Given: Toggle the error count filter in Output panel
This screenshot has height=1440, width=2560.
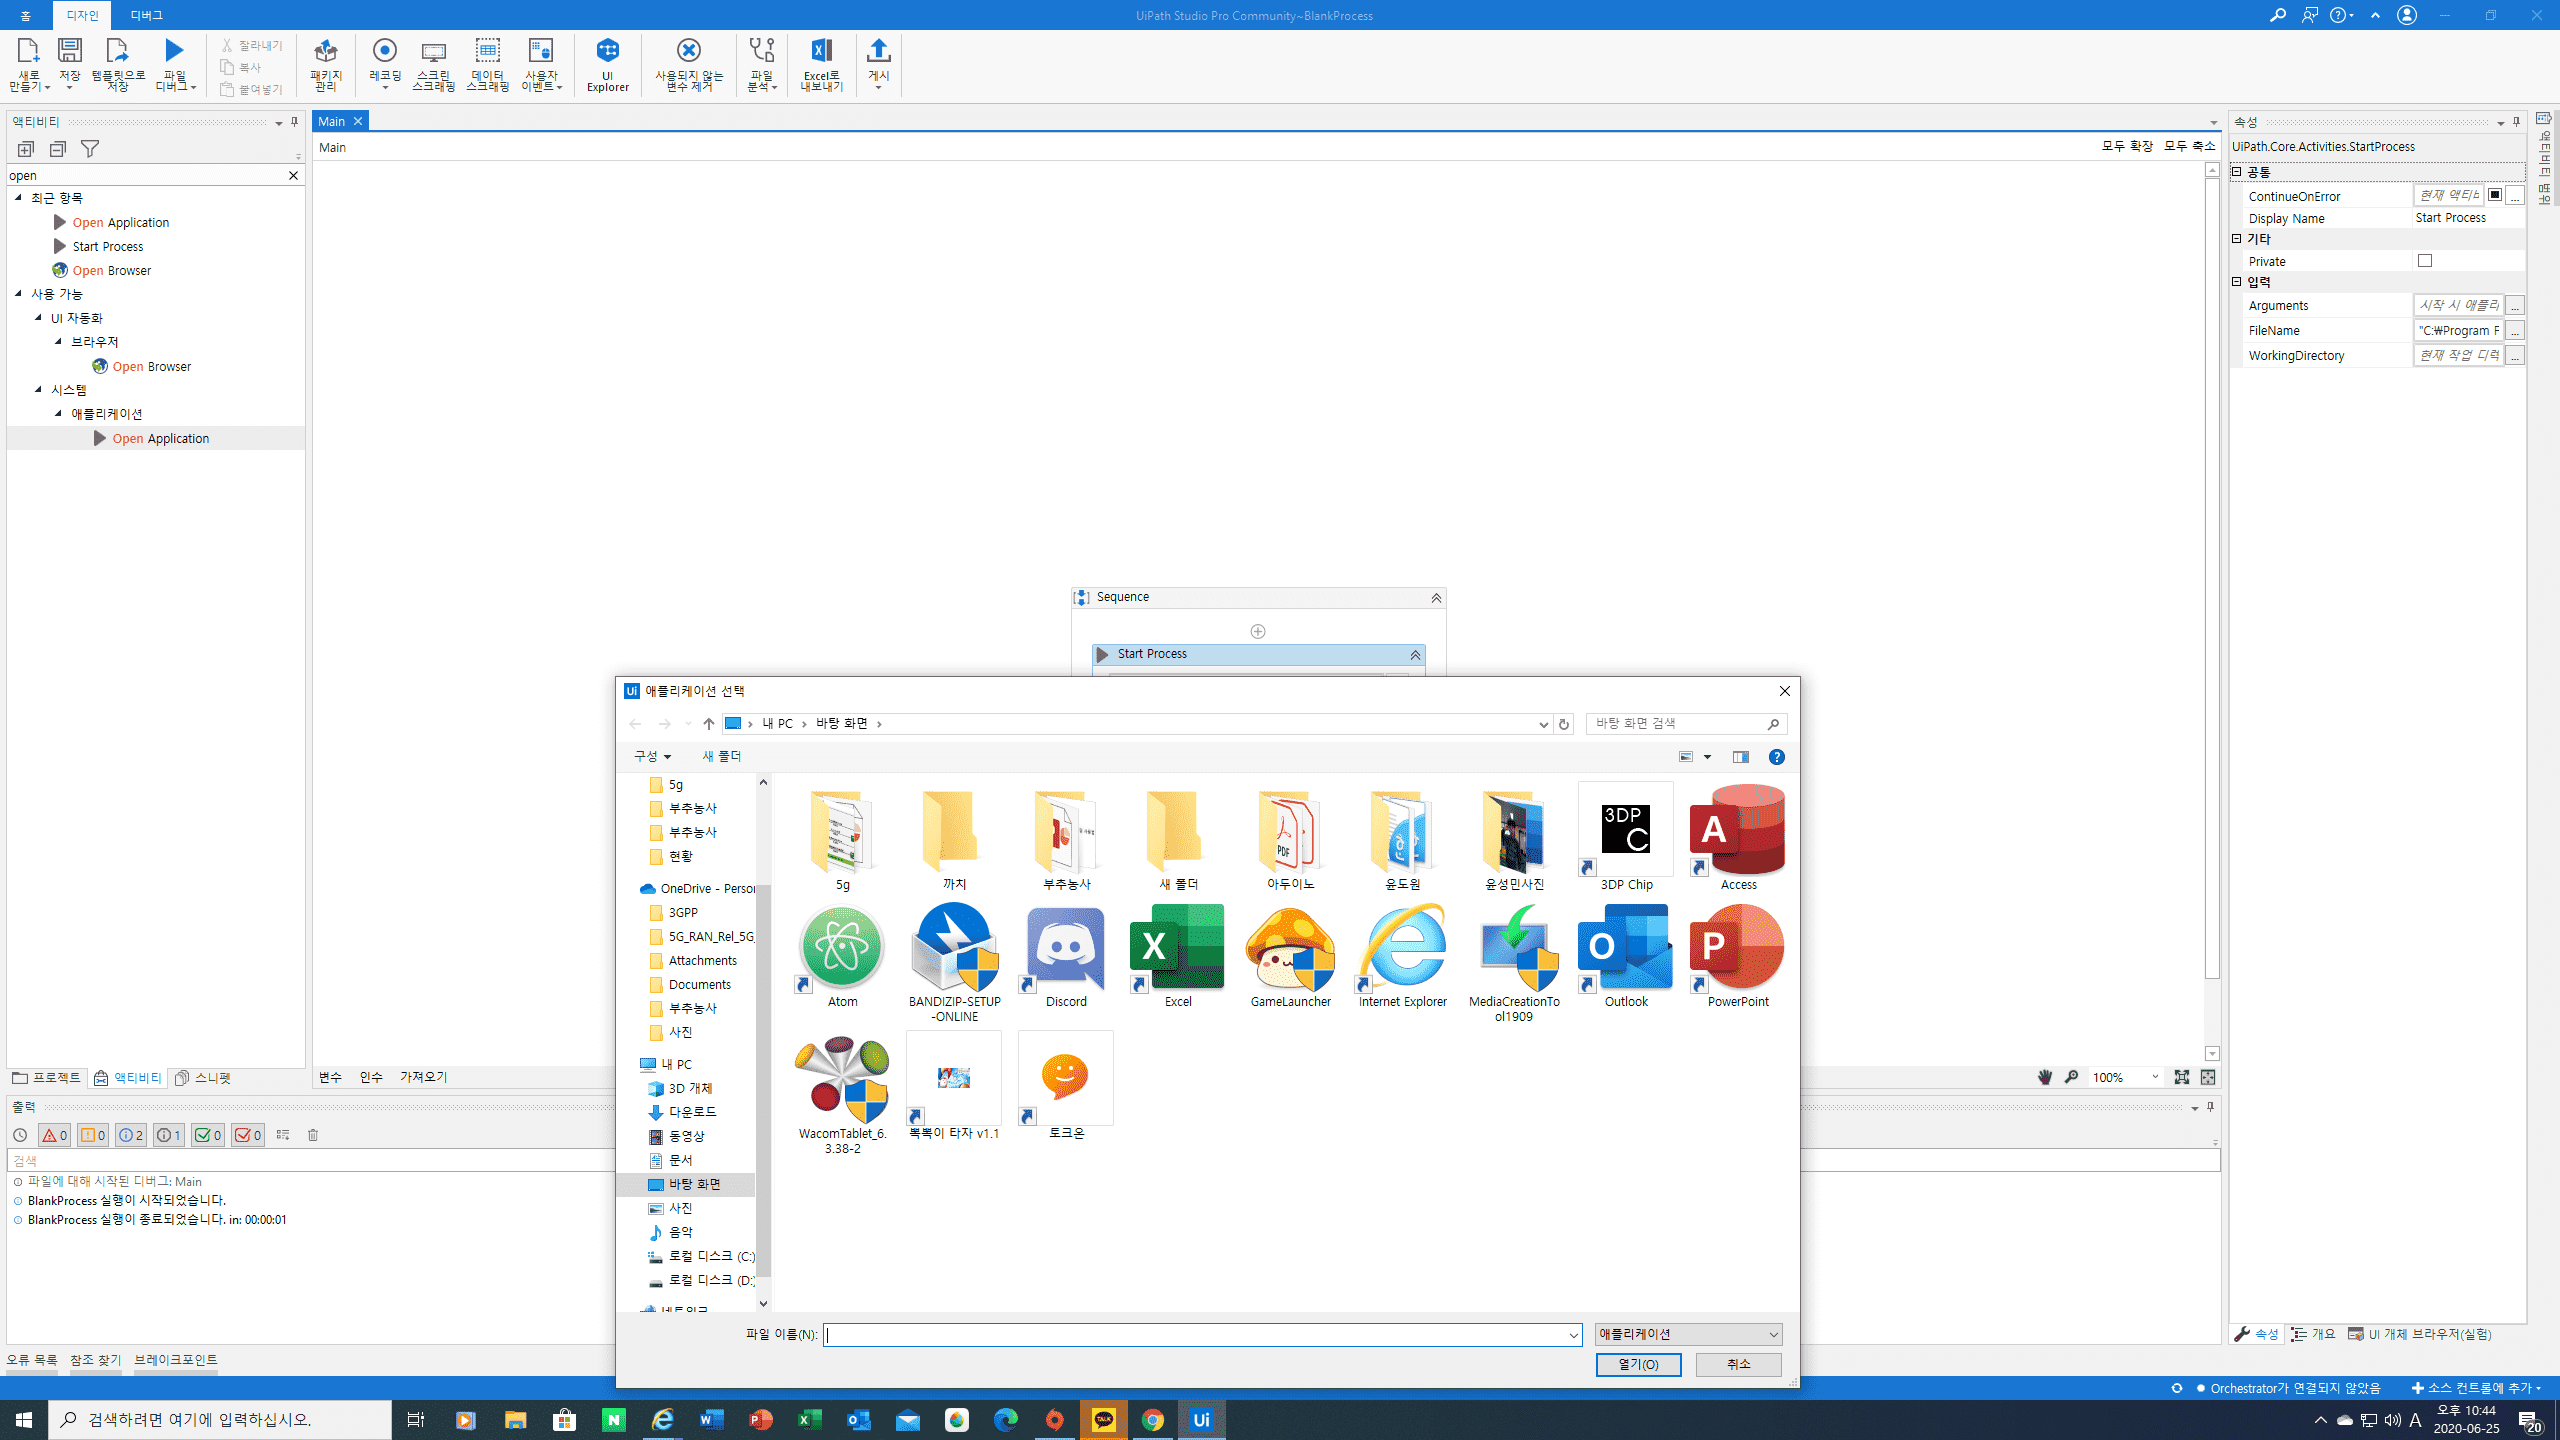Looking at the screenshot, I should pyautogui.click(x=54, y=1135).
